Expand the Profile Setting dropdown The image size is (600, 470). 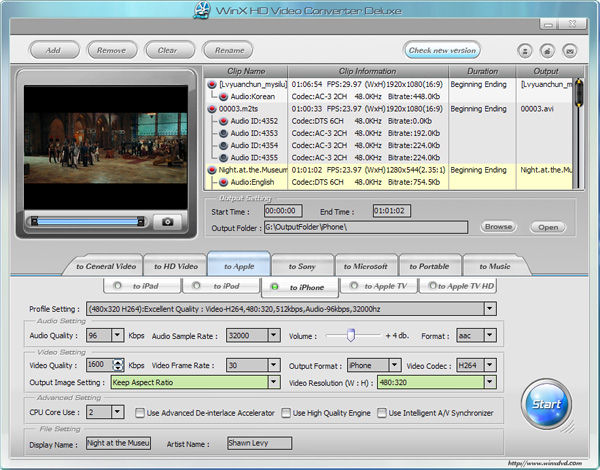pos(490,308)
